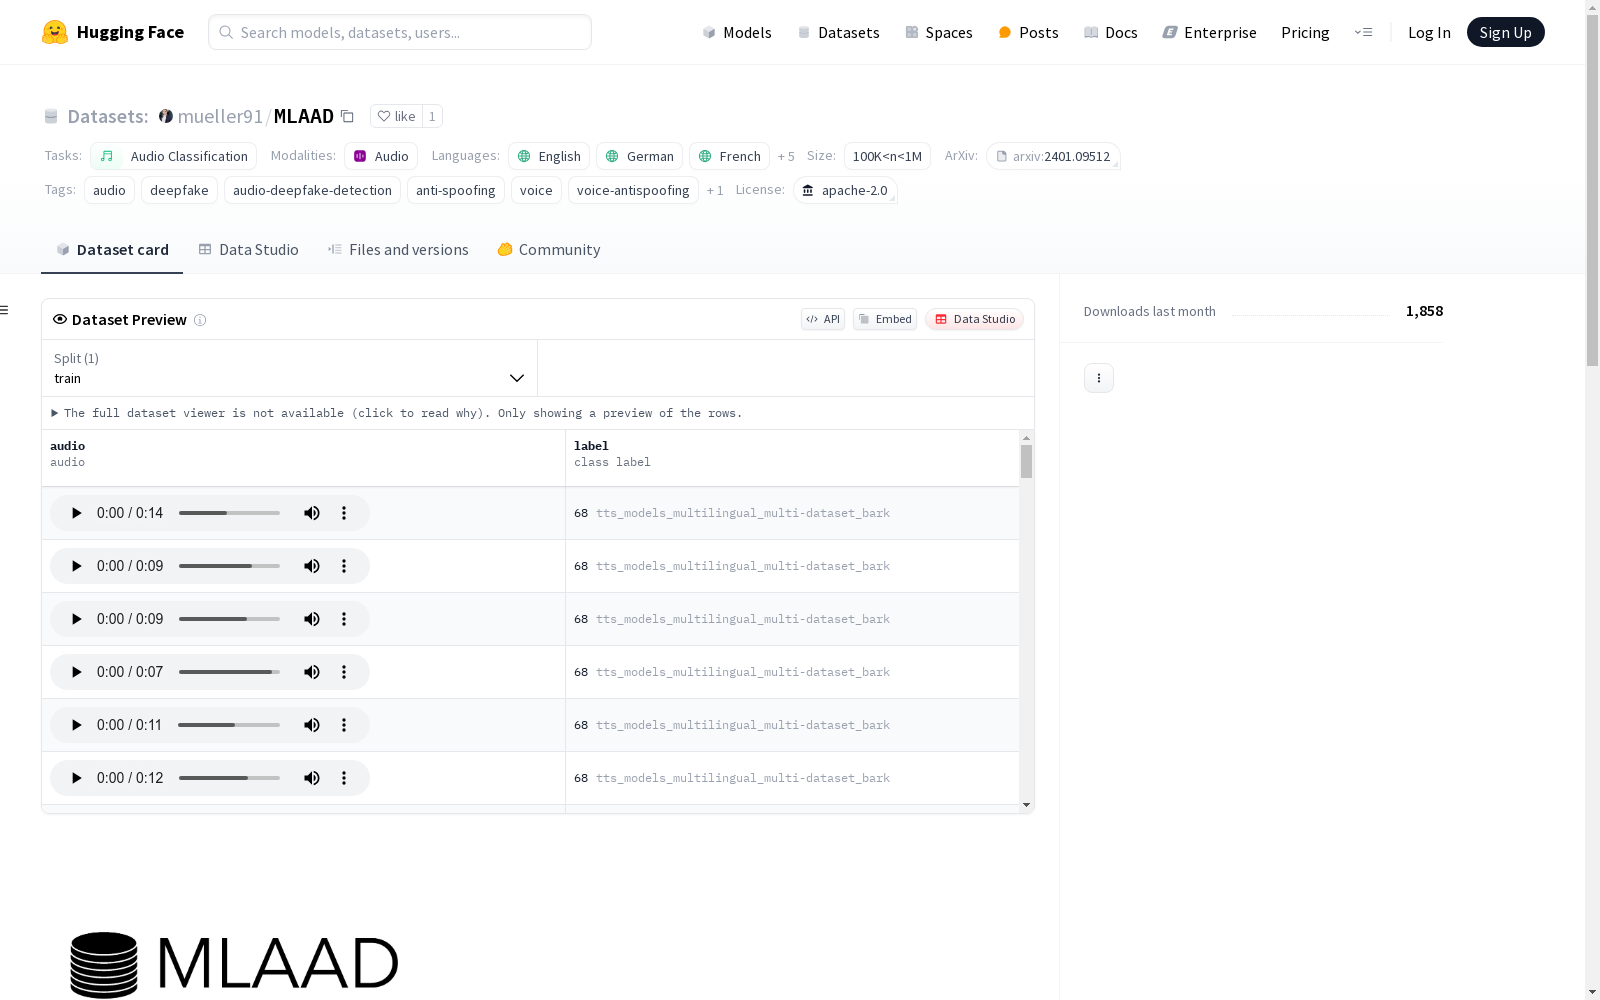Screen dimensions: 1600x1000
Task: Expand the +1 more tags
Action: (x=715, y=191)
